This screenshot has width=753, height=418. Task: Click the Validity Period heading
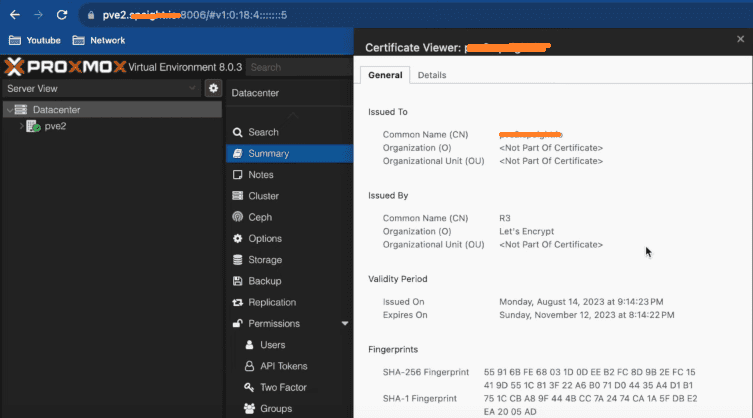point(398,279)
